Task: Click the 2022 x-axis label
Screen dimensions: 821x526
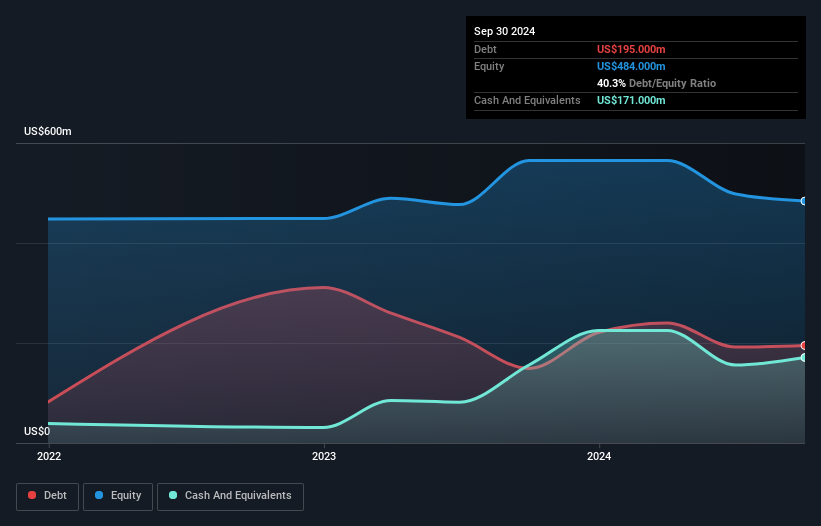Action: click(x=49, y=456)
